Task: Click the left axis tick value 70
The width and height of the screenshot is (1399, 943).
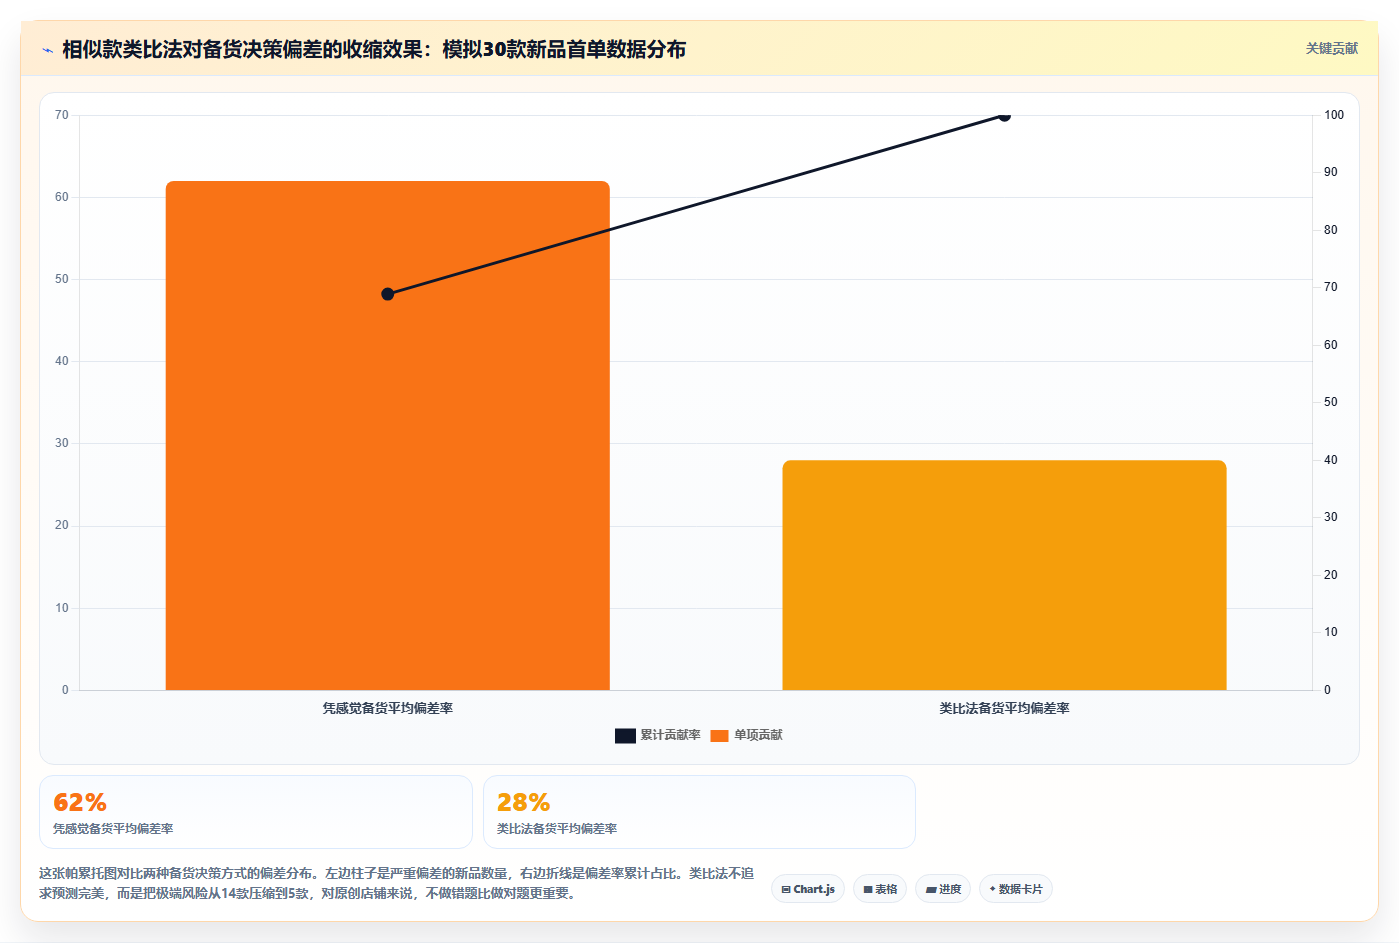Action: (x=62, y=115)
